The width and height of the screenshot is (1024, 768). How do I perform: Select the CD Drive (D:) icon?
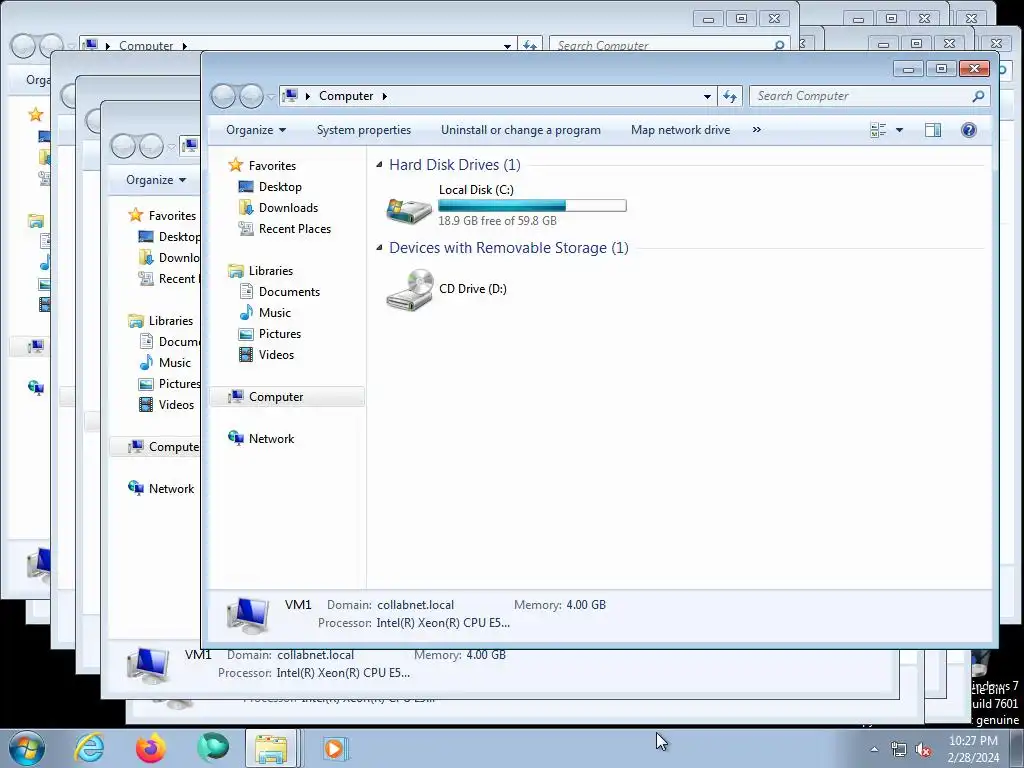pyautogui.click(x=409, y=290)
